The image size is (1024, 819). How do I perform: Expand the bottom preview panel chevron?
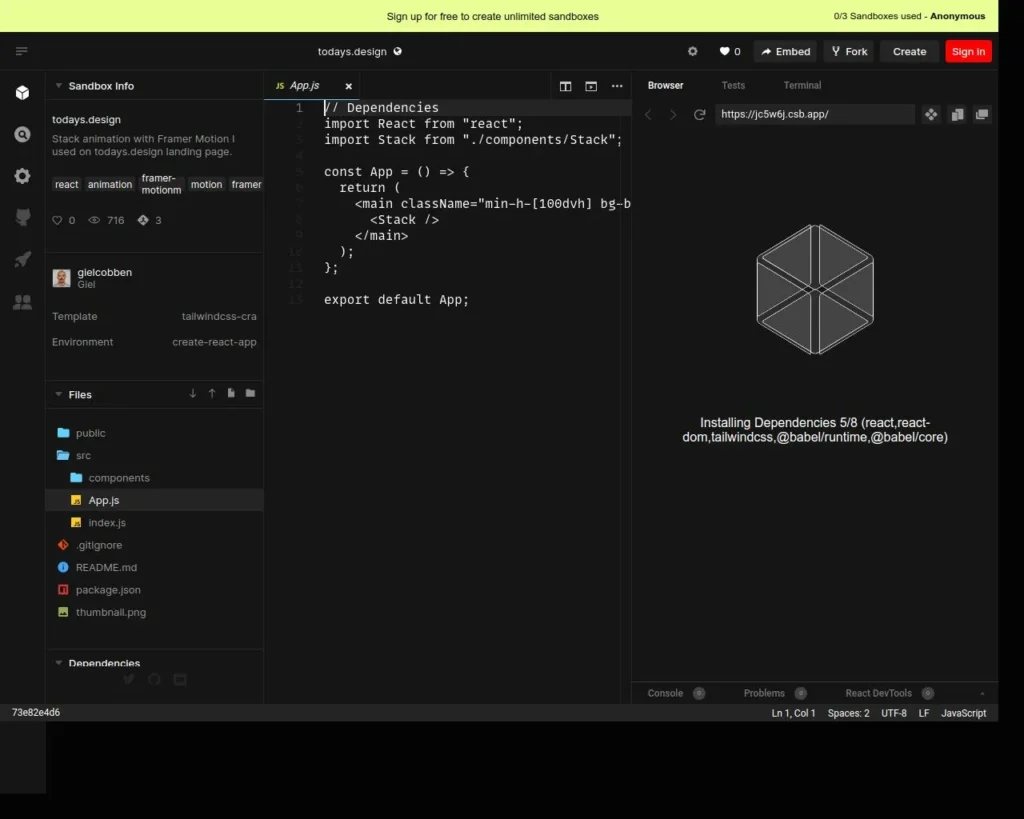(x=982, y=694)
